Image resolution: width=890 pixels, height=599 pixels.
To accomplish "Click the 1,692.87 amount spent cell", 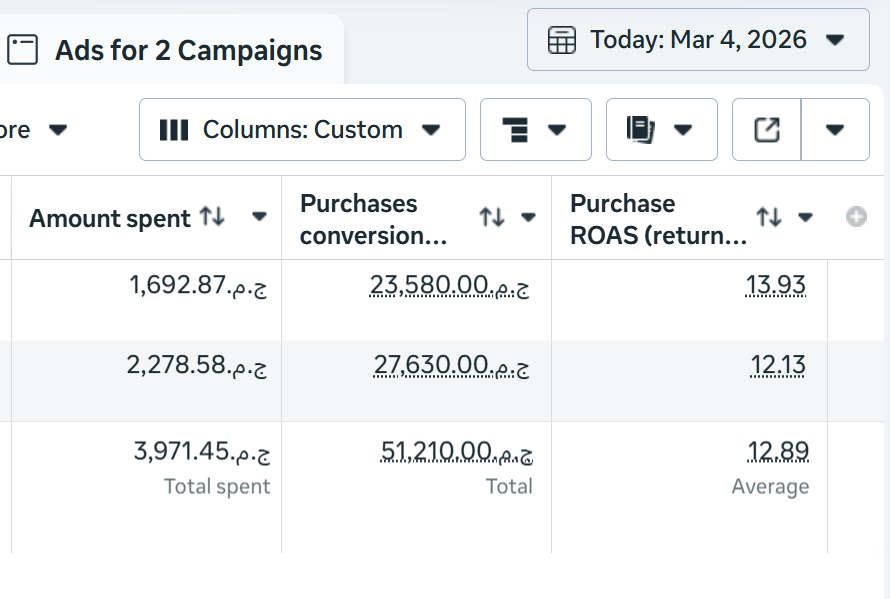I will (198, 285).
